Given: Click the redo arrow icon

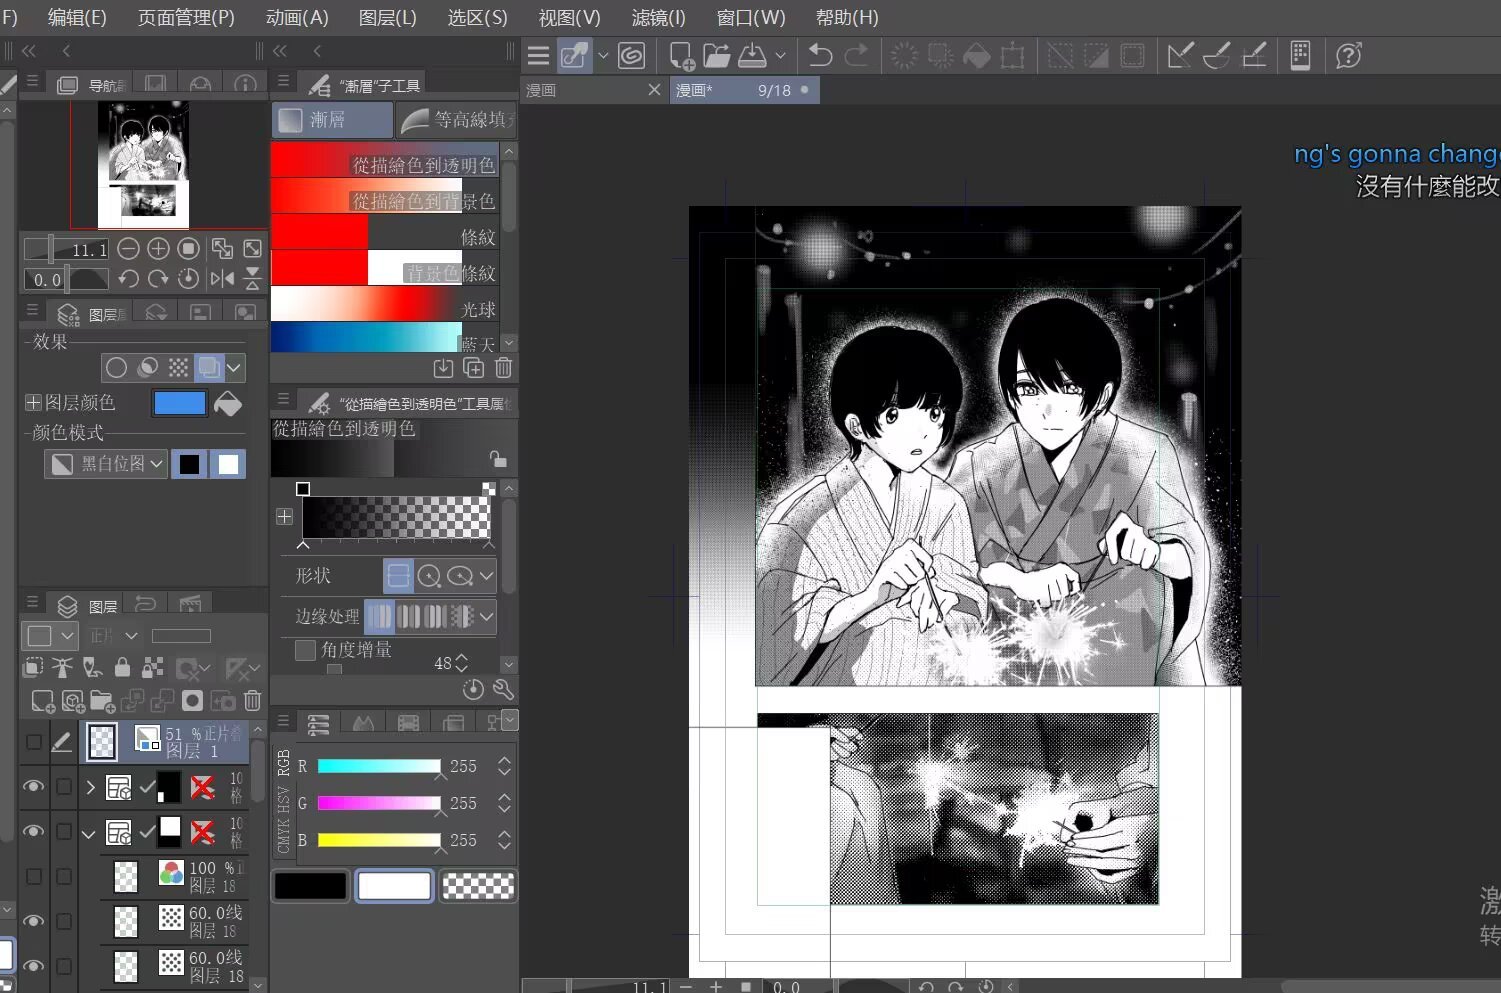Looking at the screenshot, I should 856,56.
